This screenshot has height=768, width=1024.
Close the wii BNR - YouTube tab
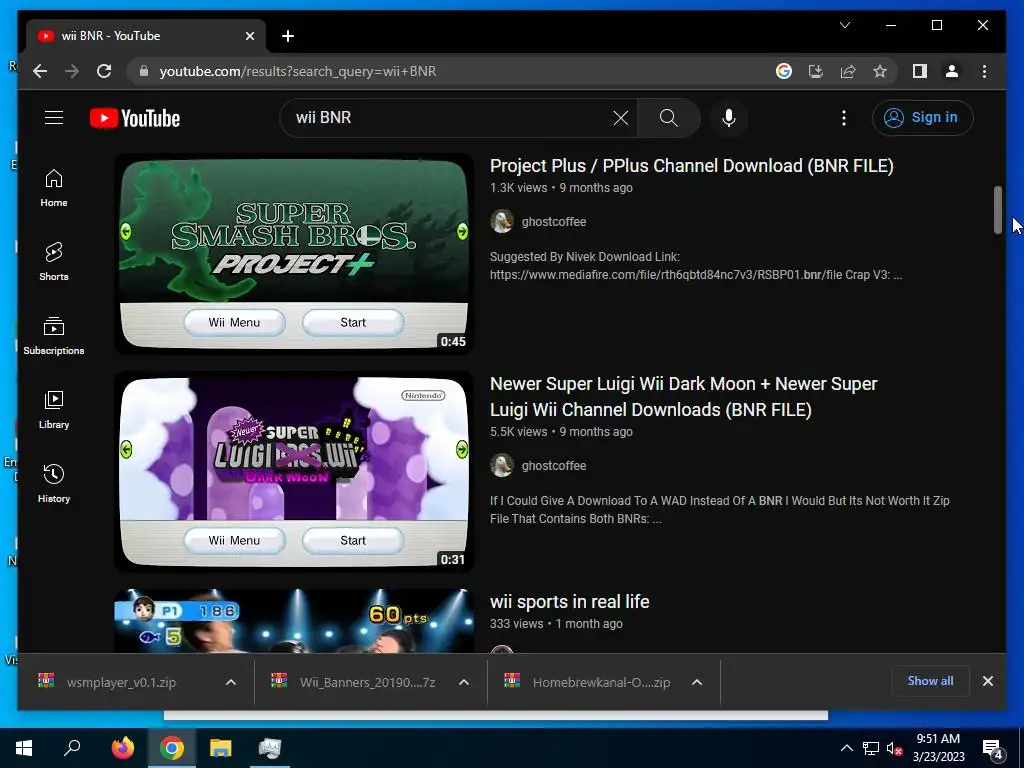point(249,36)
